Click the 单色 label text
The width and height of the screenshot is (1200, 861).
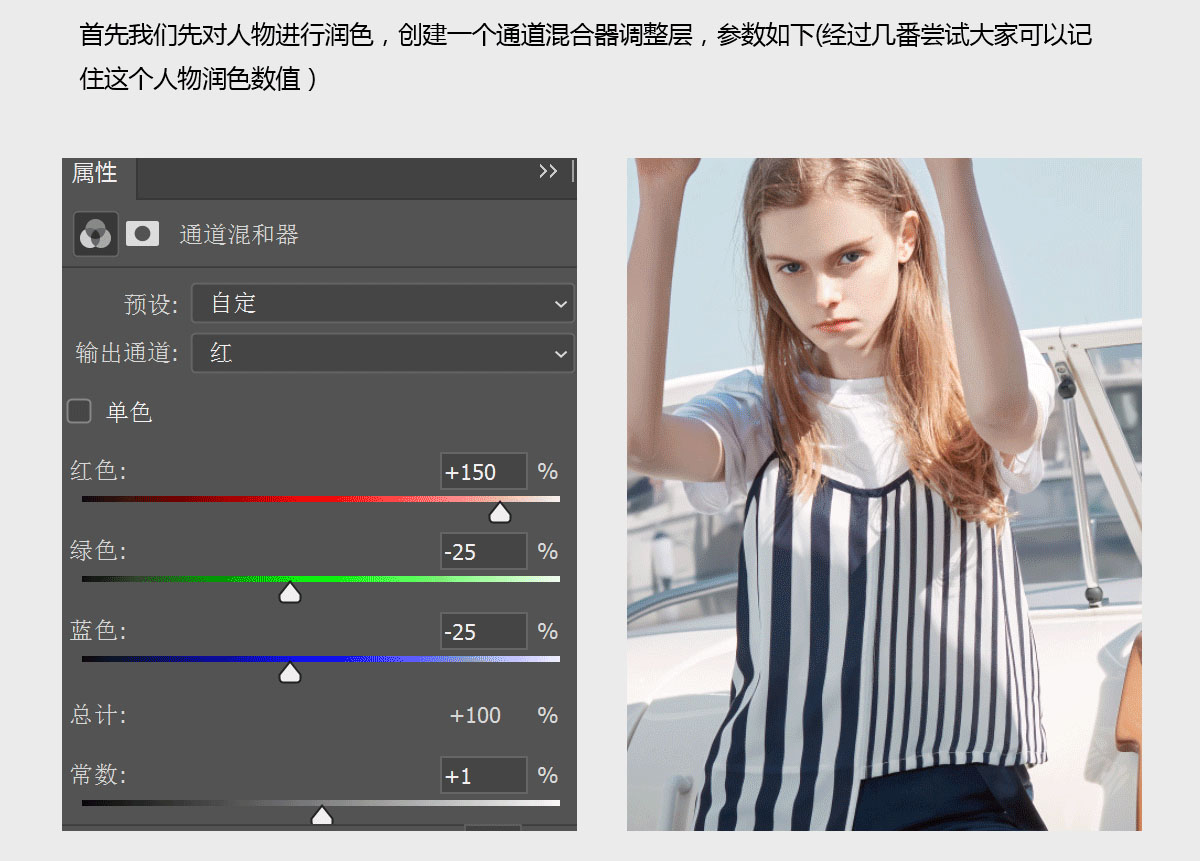(129, 412)
